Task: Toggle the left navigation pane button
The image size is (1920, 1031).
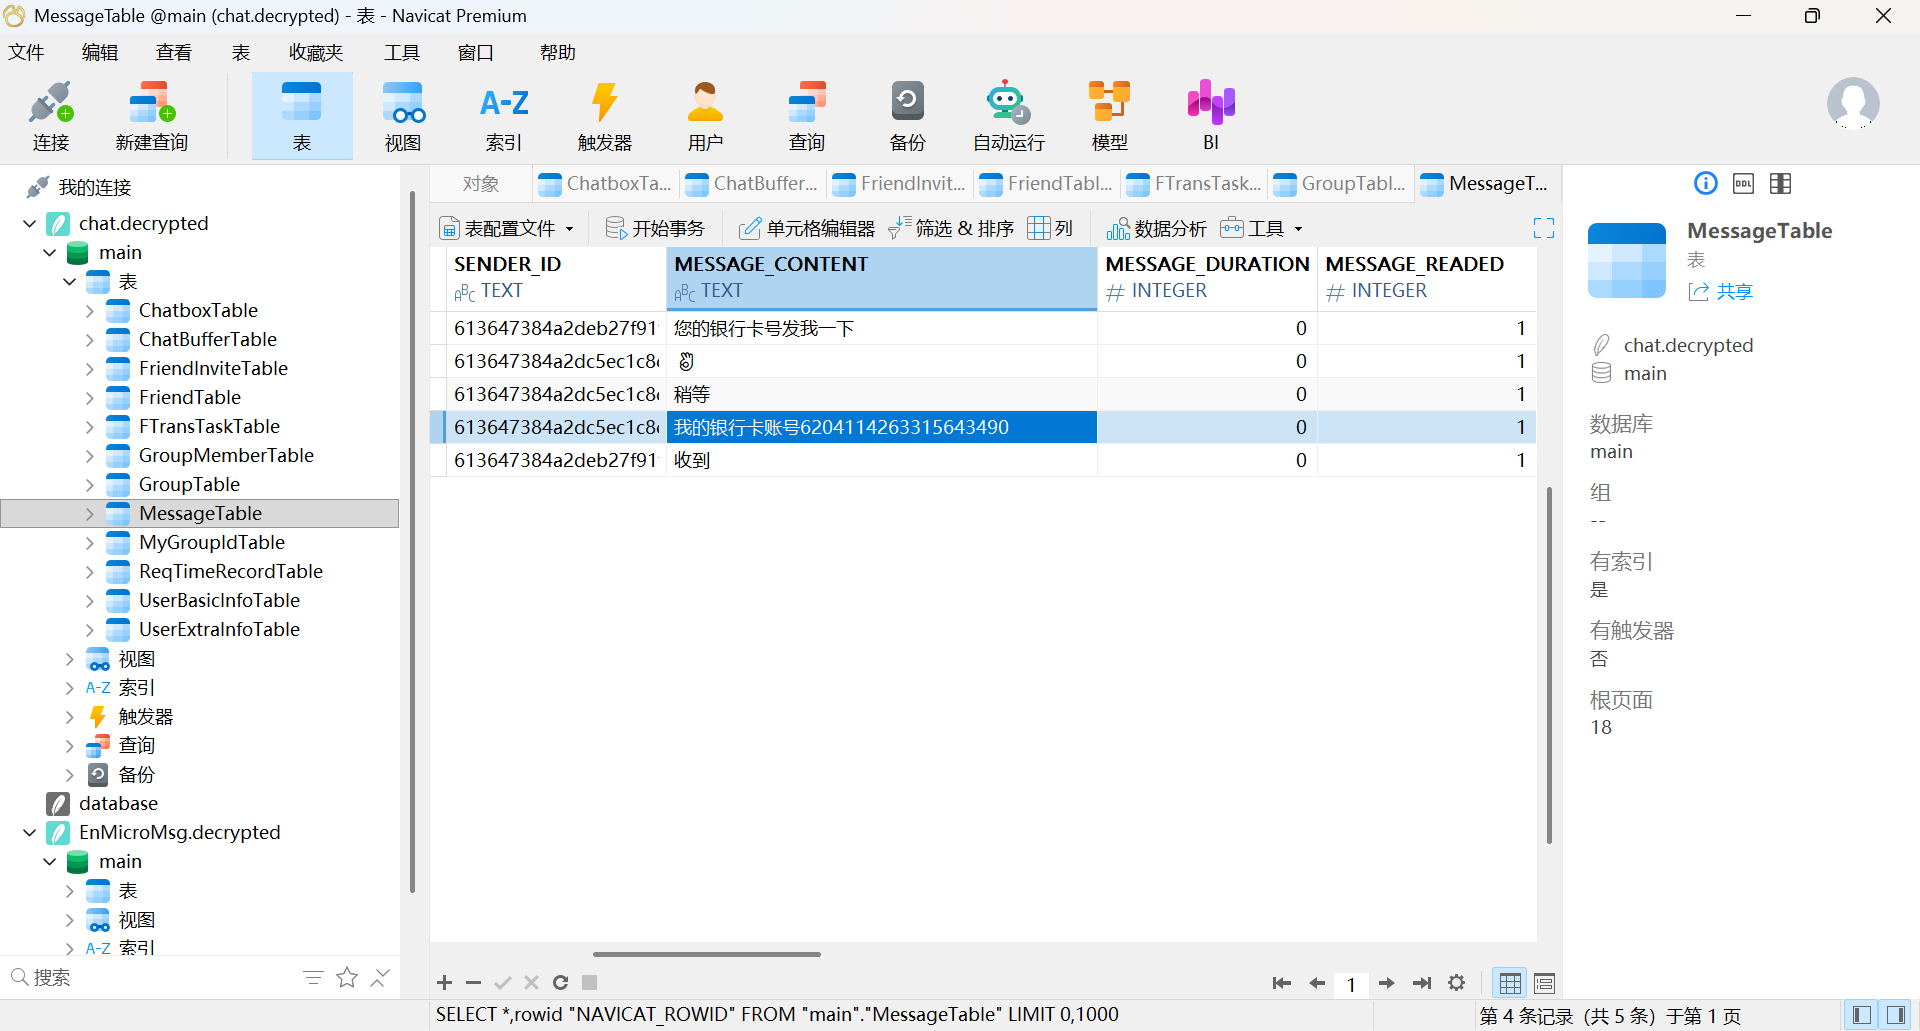Action: pos(1862,1015)
